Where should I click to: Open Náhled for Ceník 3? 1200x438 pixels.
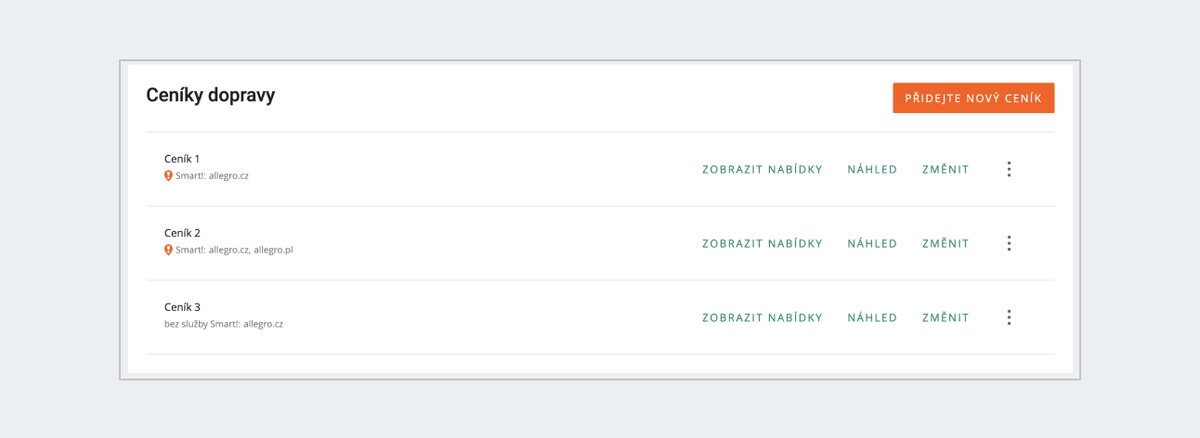click(872, 317)
